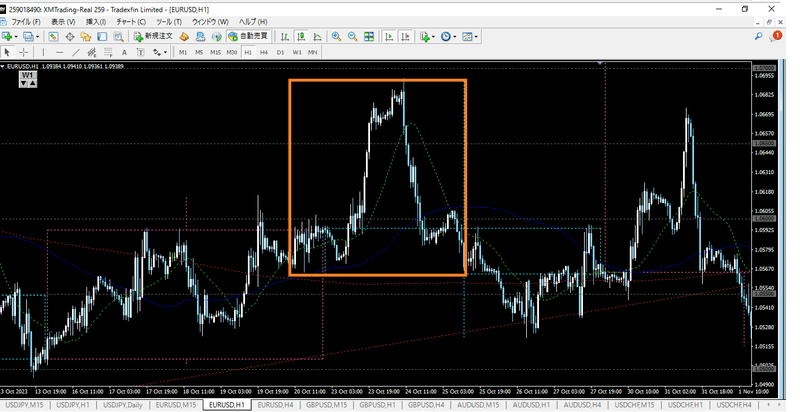Click the zoom in magnifier icon
Screen dimensions: 800x412
point(336,36)
